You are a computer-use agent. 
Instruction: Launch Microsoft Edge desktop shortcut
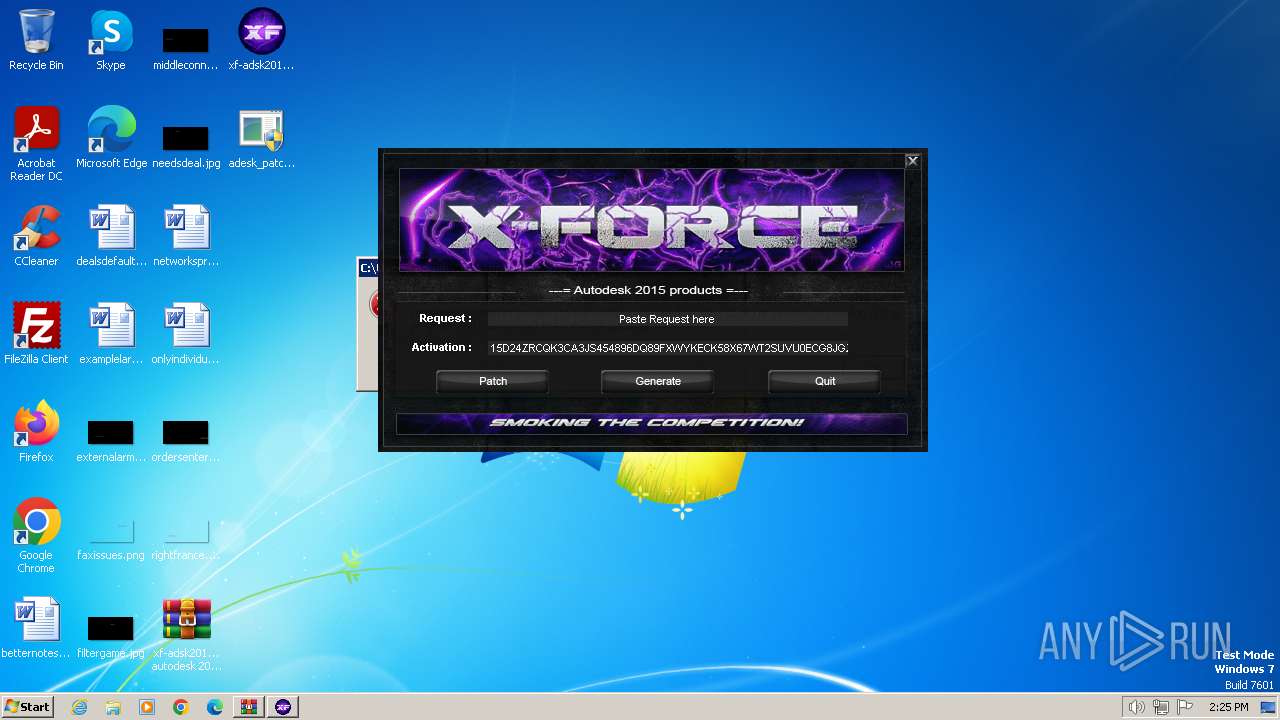111,138
